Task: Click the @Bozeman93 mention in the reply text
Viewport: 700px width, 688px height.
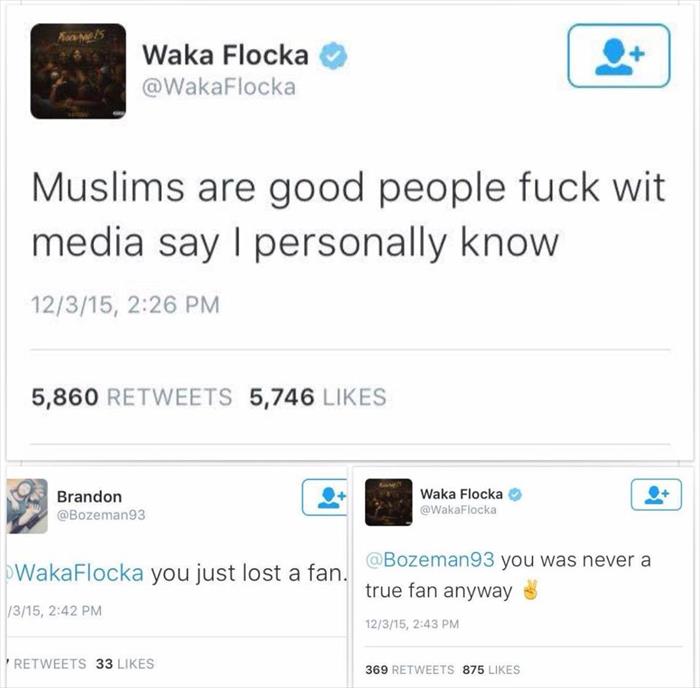Action: tap(430, 559)
